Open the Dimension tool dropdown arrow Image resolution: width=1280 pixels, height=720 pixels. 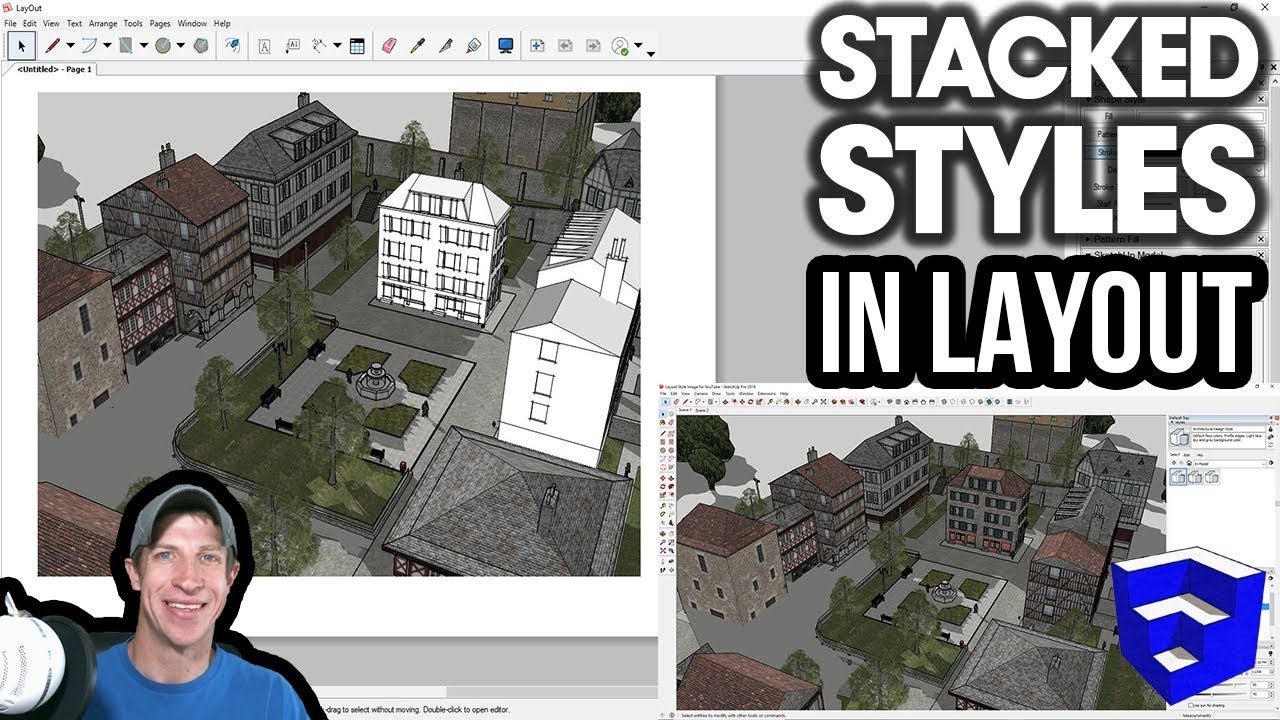click(337, 45)
